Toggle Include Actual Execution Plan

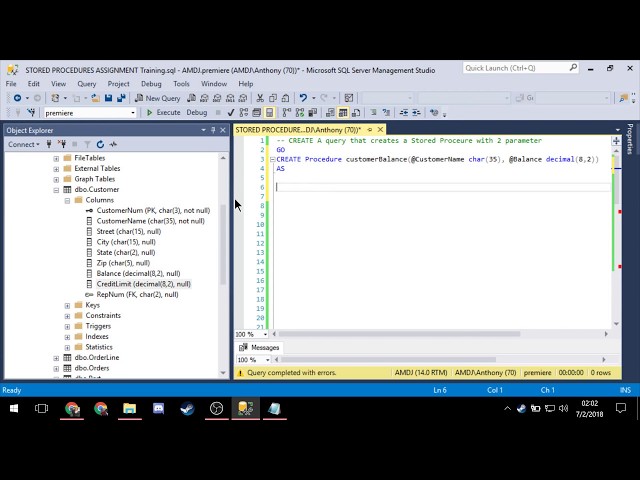point(287,113)
